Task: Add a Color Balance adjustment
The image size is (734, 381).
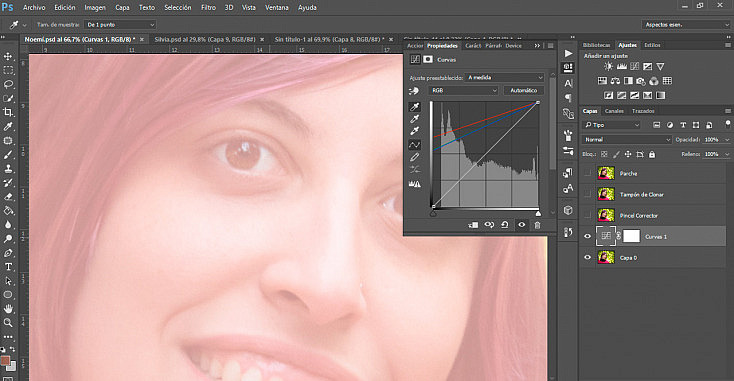Action: point(615,81)
